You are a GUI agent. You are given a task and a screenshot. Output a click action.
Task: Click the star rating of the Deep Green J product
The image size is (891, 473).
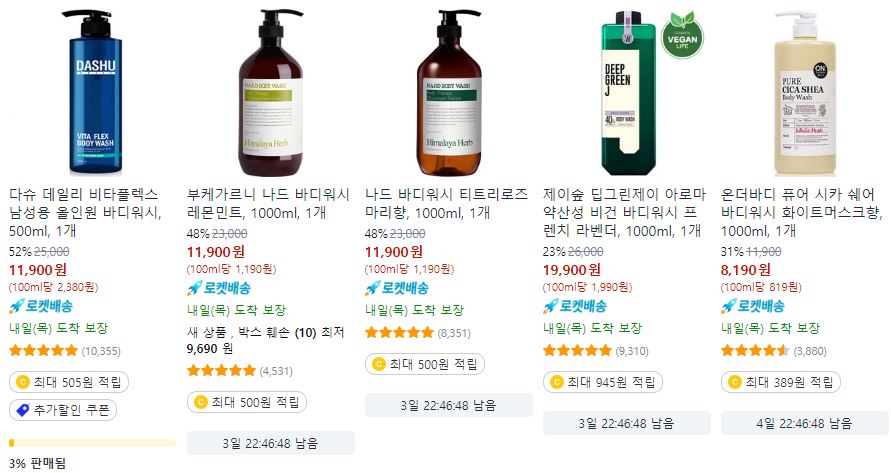577,351
